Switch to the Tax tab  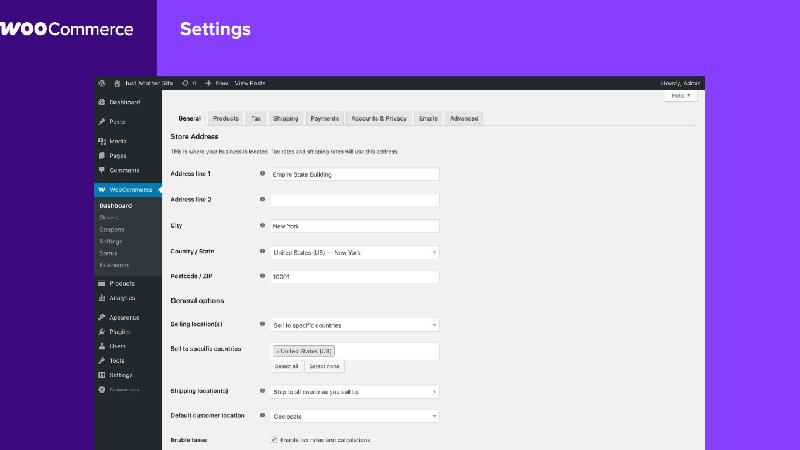tap(256, 118)
